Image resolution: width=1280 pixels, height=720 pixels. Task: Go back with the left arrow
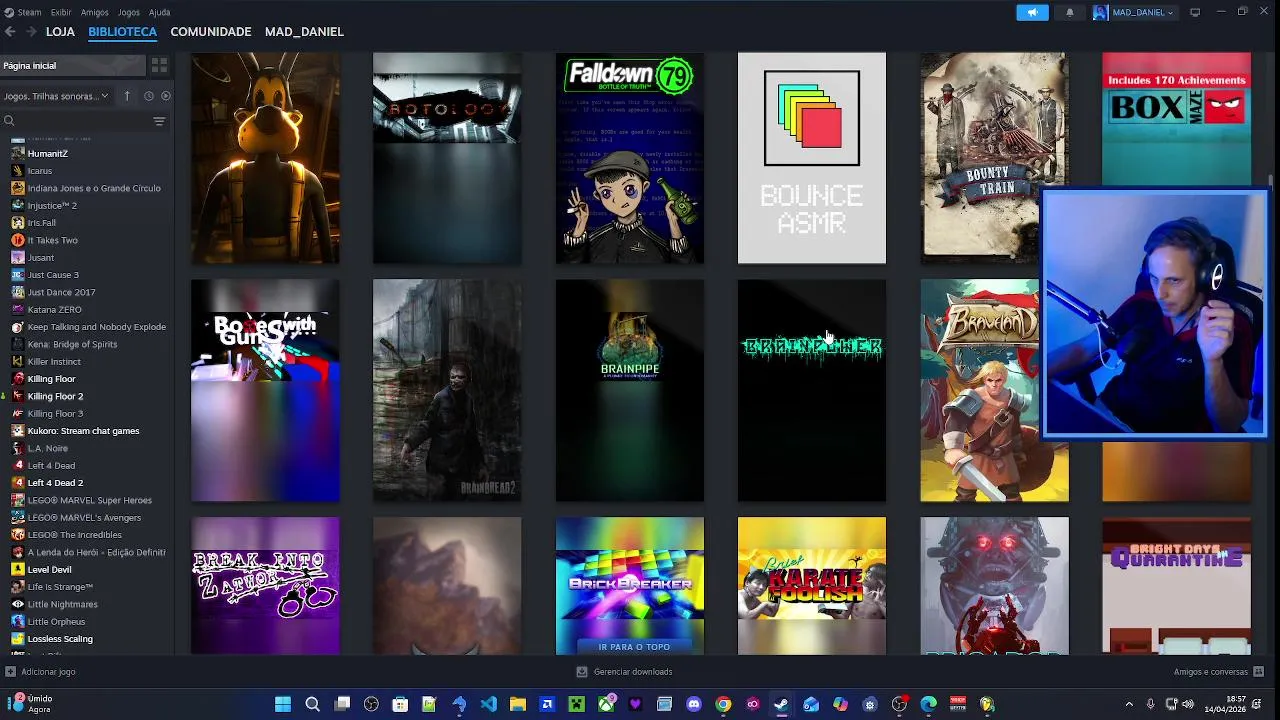10,32
